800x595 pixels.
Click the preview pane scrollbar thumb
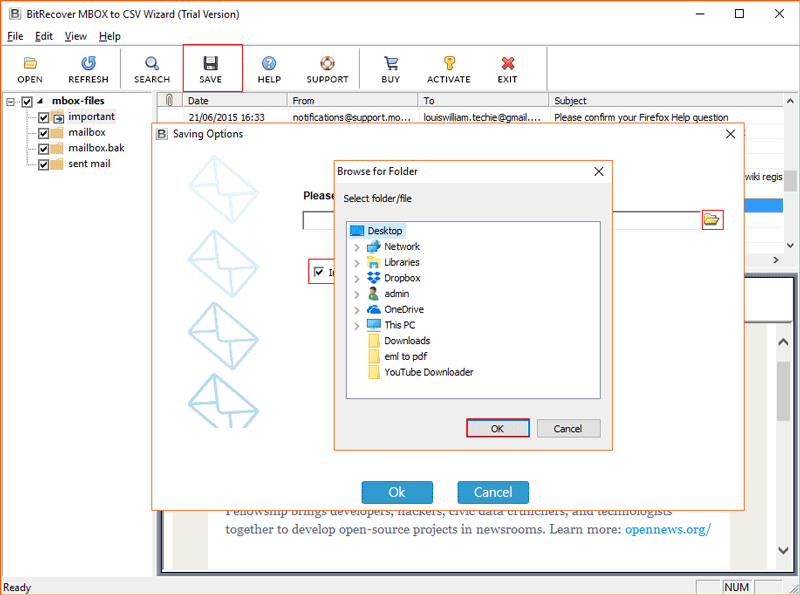pos(783,391)
